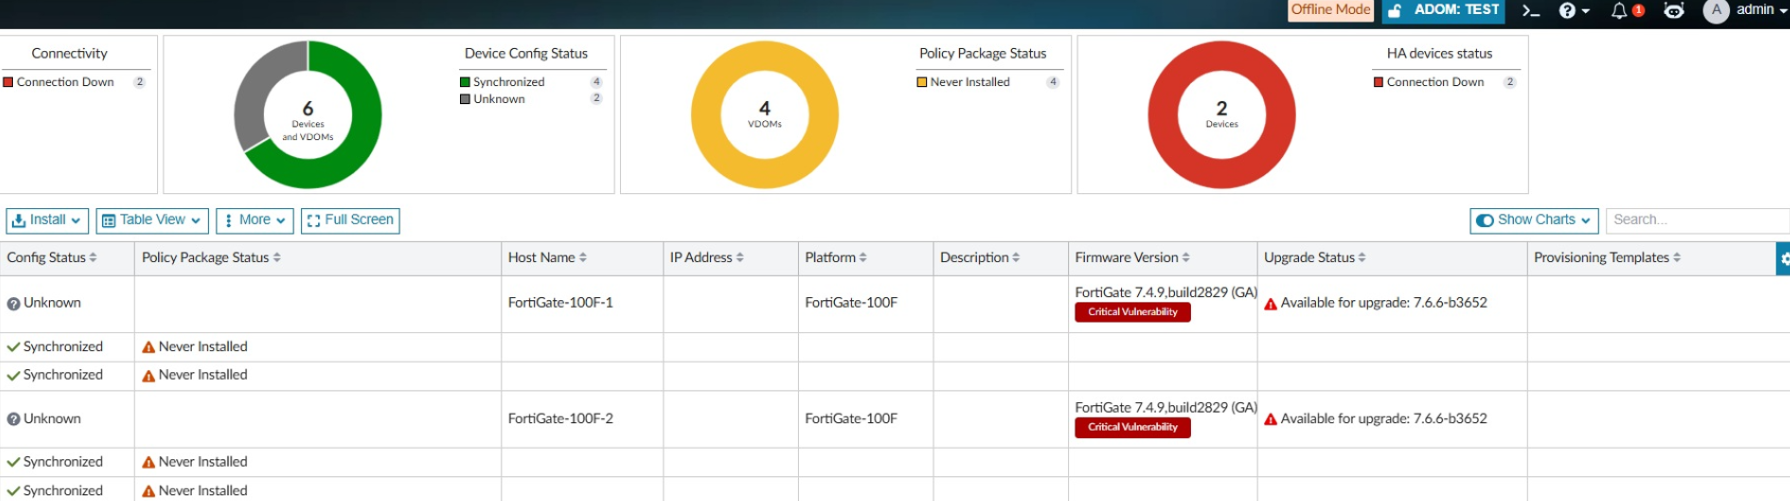Click red Connection Down swatch under HA devices
The width and height of the screenshot is (1790, 501).
pyautogui.click(x=1379, y=82)
